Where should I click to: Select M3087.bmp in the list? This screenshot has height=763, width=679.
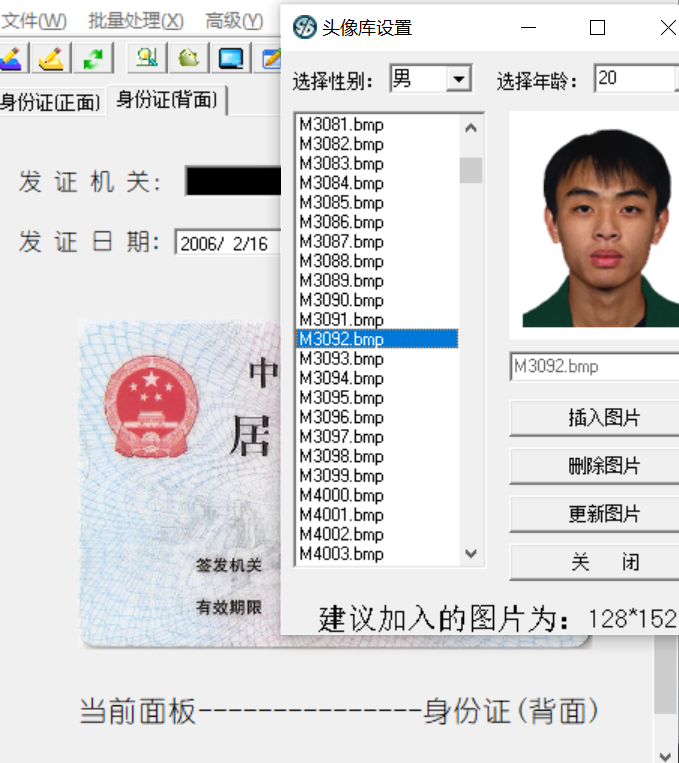tap(377, 241)
